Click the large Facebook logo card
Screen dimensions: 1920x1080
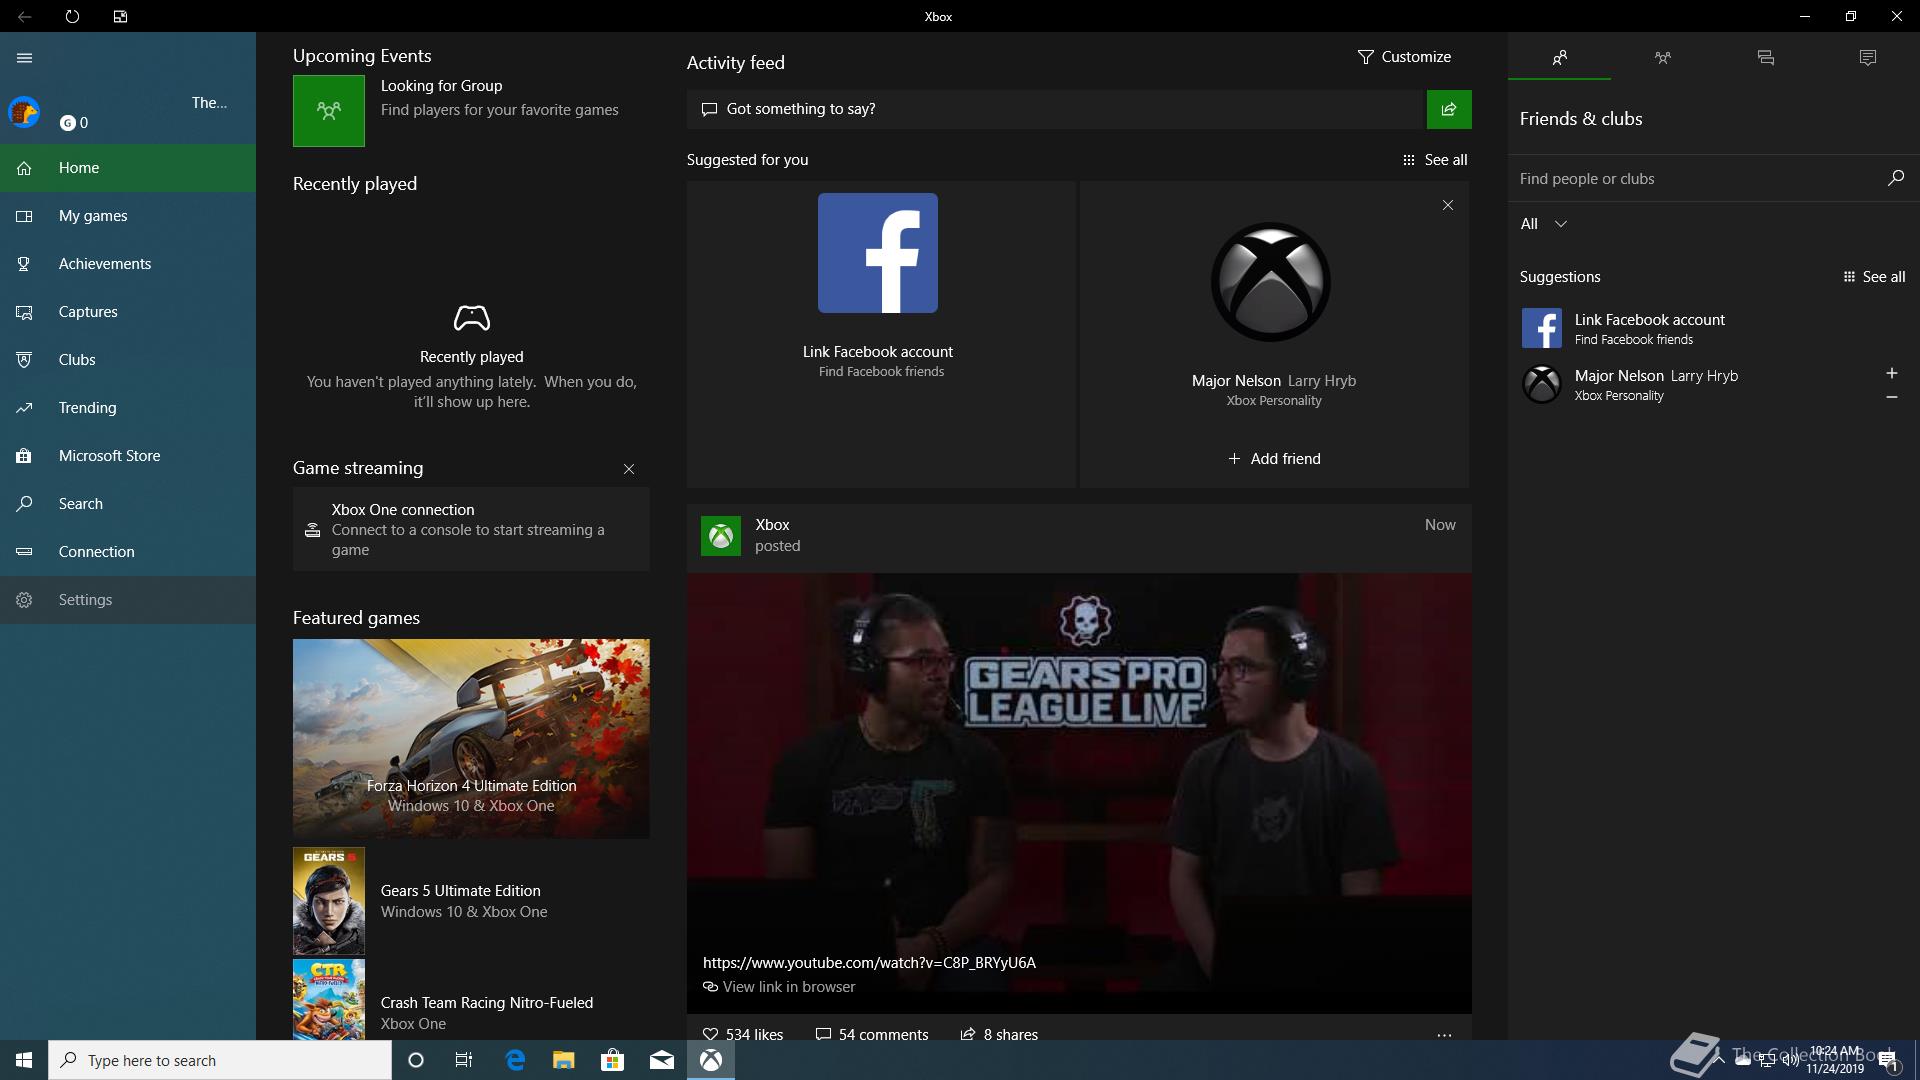(878, 253)
